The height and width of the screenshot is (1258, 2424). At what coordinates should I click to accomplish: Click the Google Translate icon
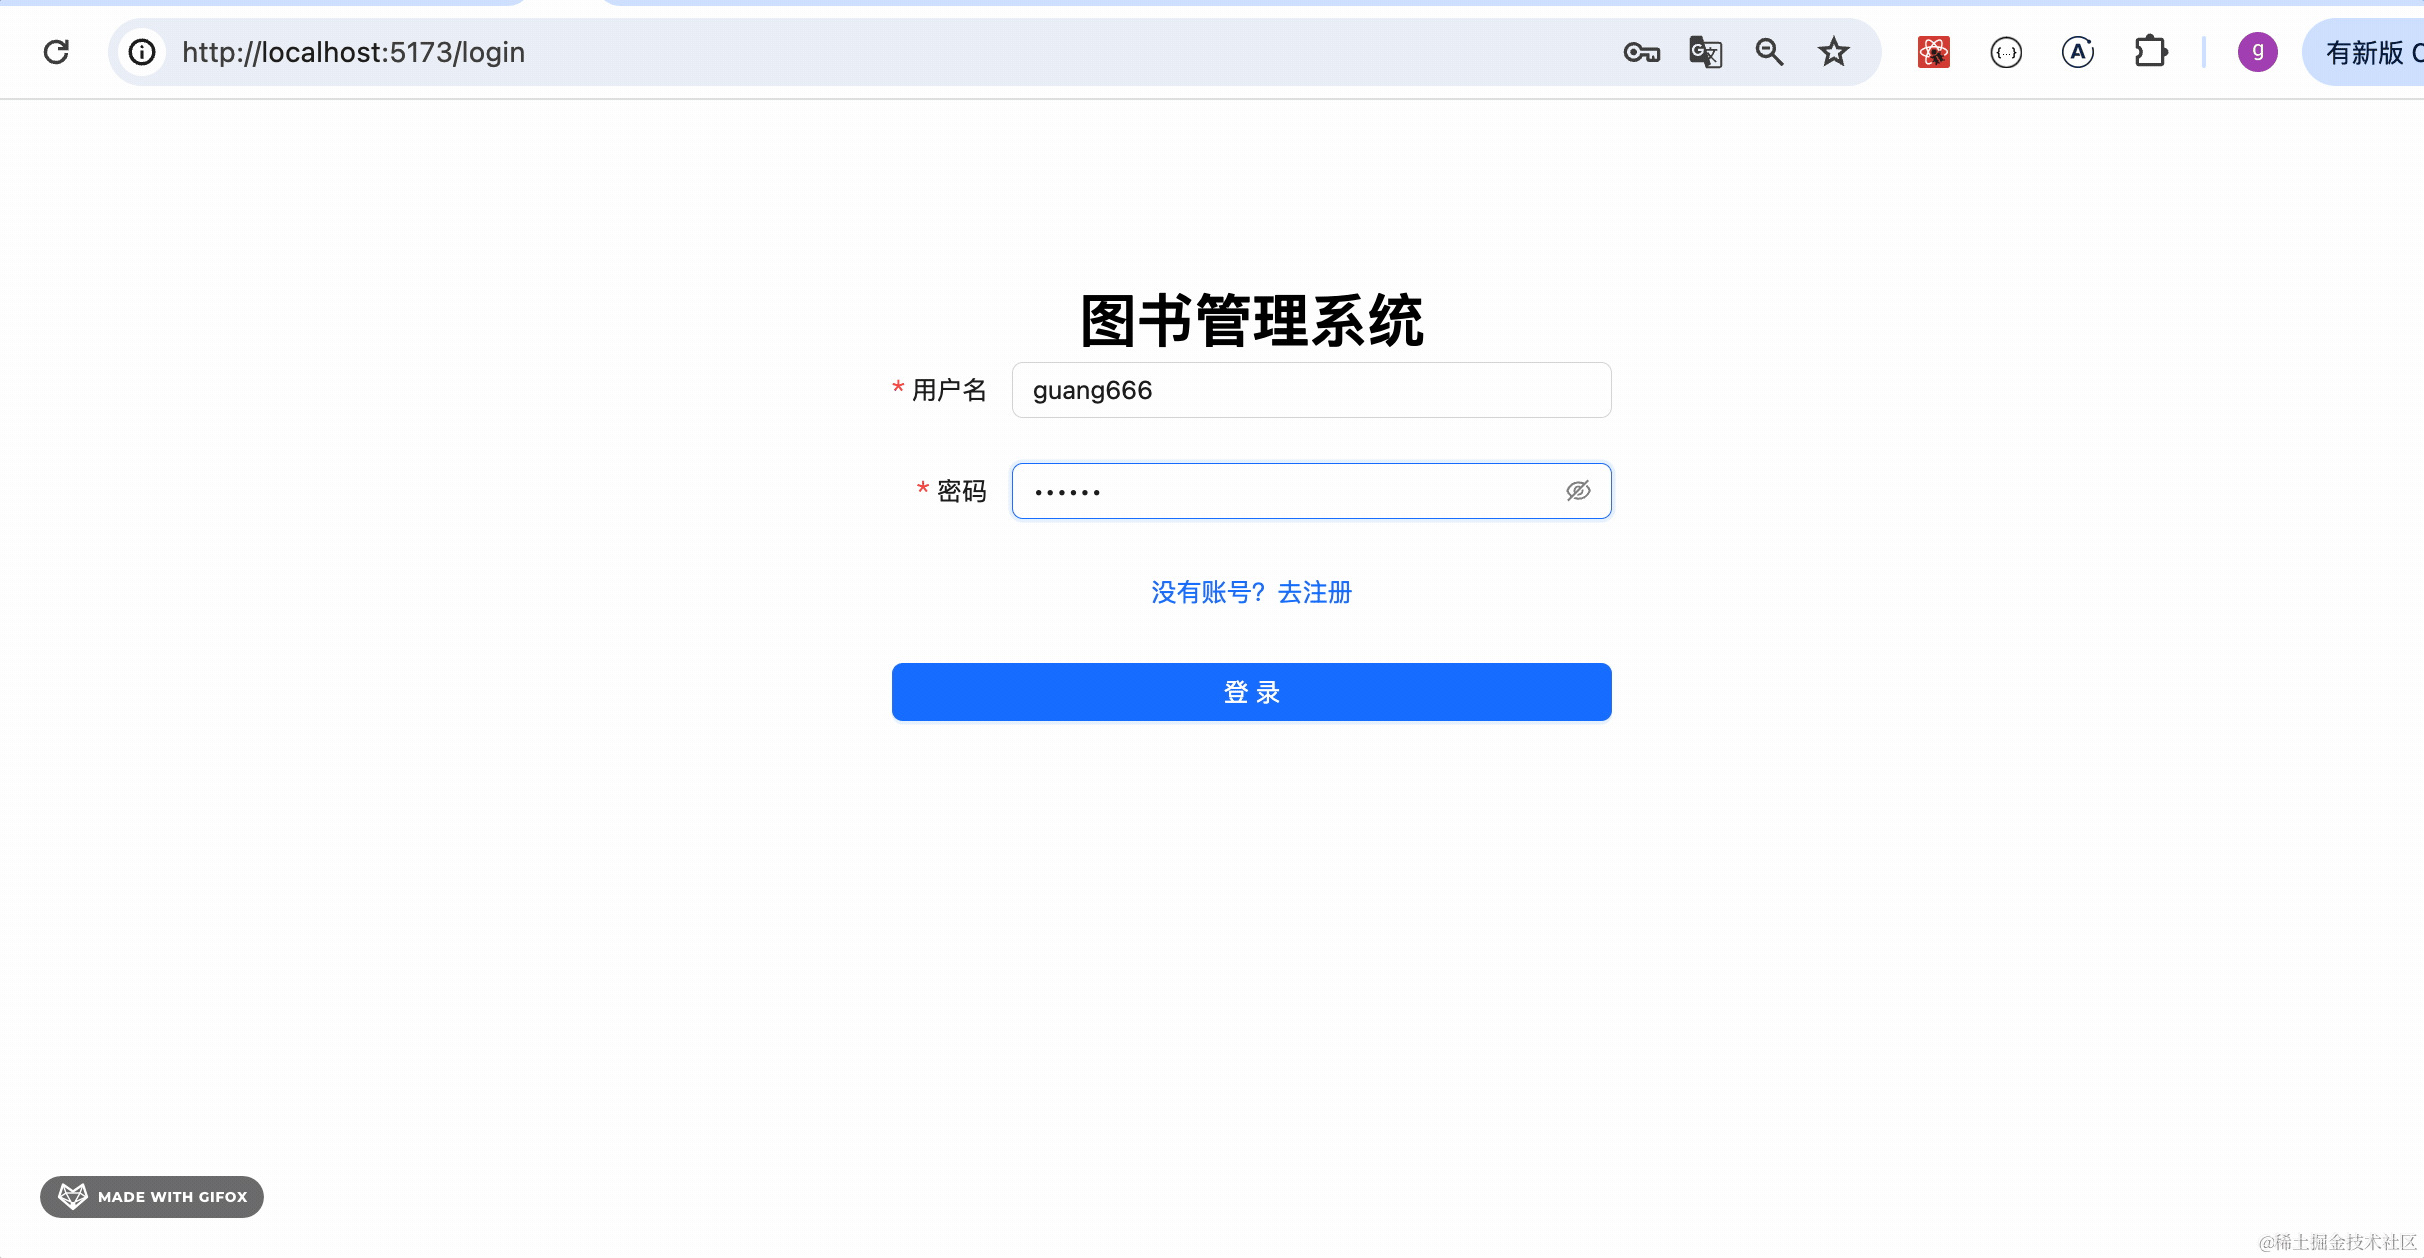1705,52
